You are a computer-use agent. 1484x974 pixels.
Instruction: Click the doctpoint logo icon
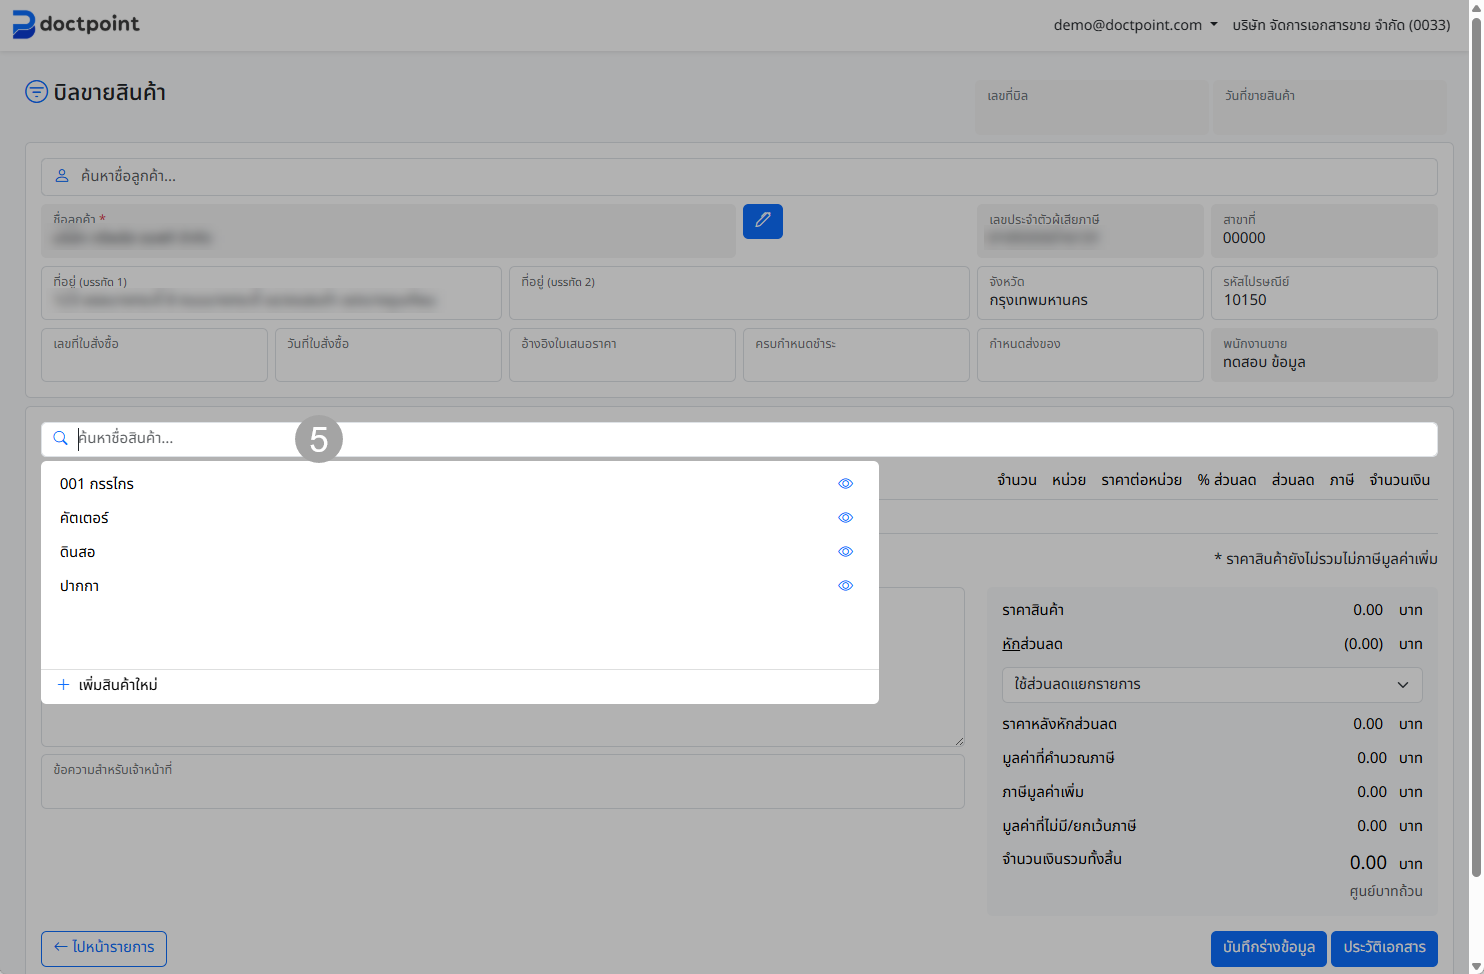coord(23,24)
